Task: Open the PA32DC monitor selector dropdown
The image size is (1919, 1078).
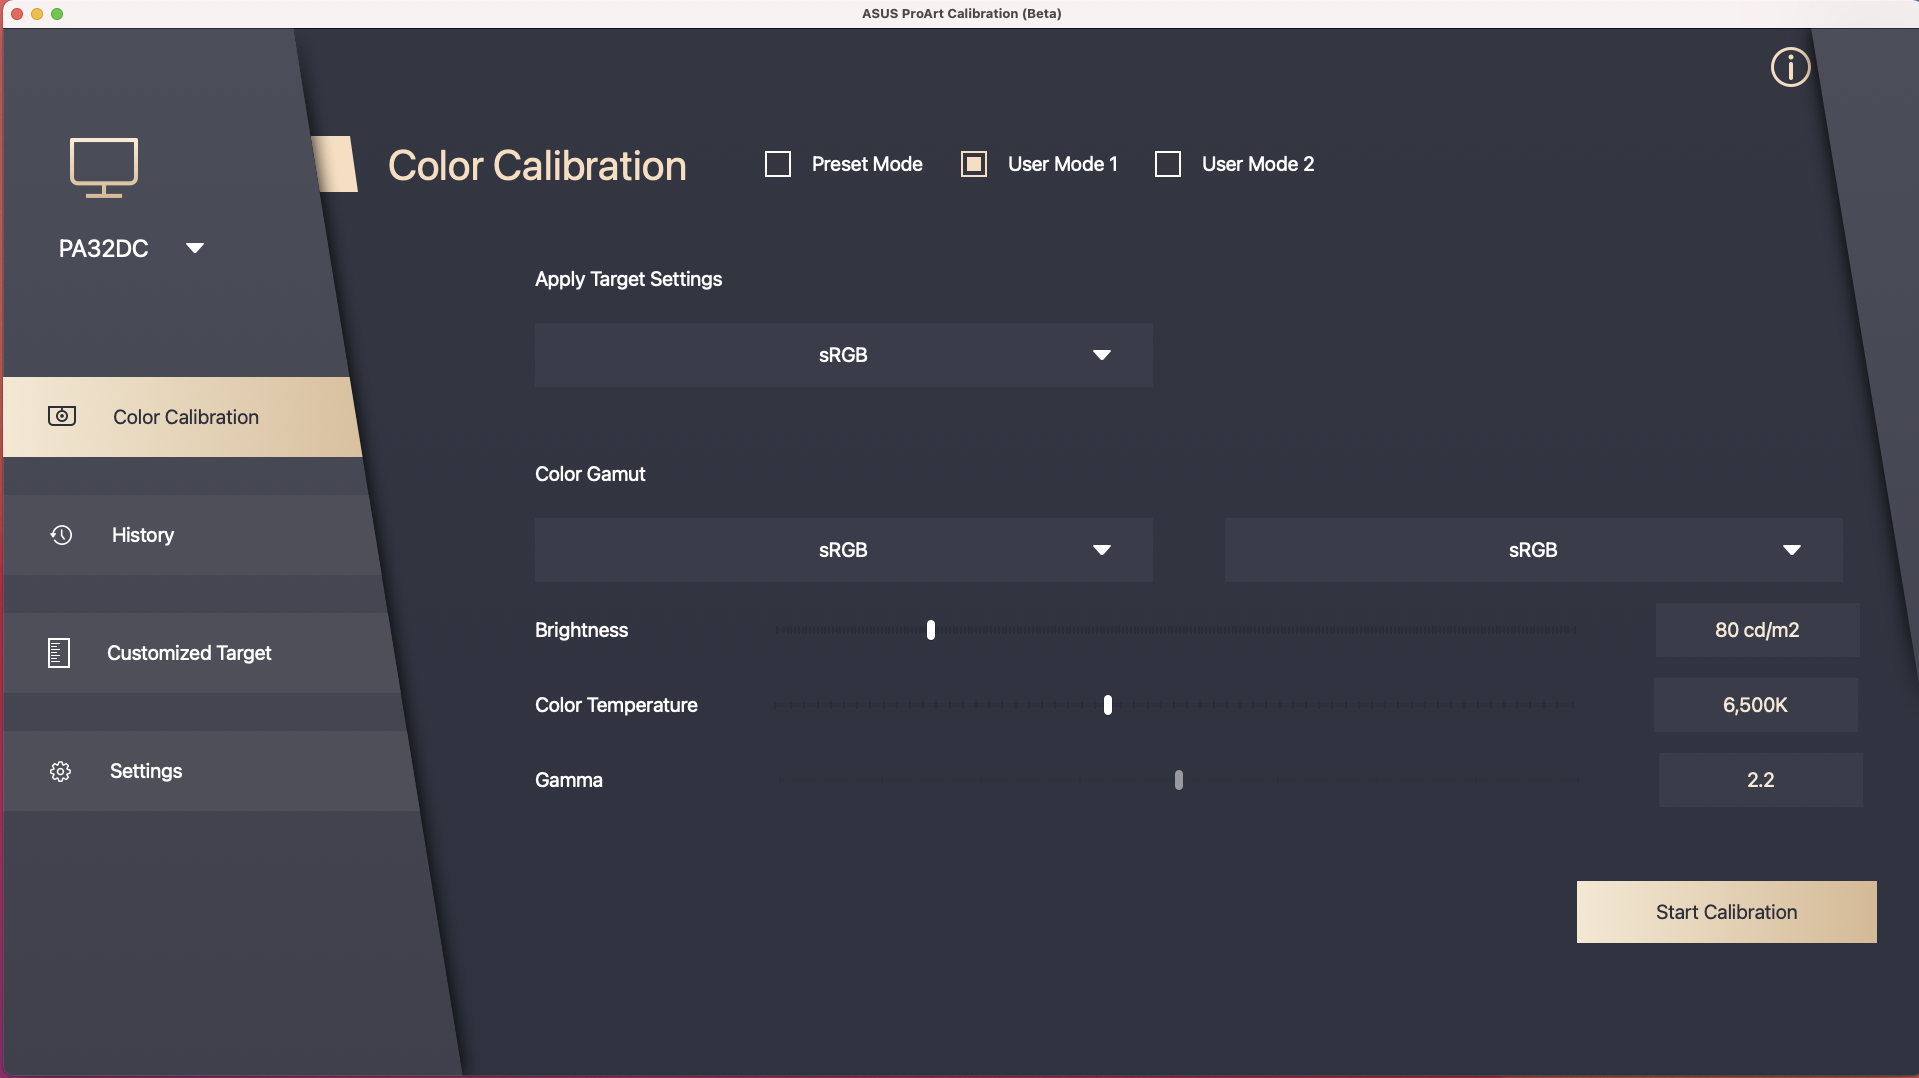Action: [x=195, y=248]
